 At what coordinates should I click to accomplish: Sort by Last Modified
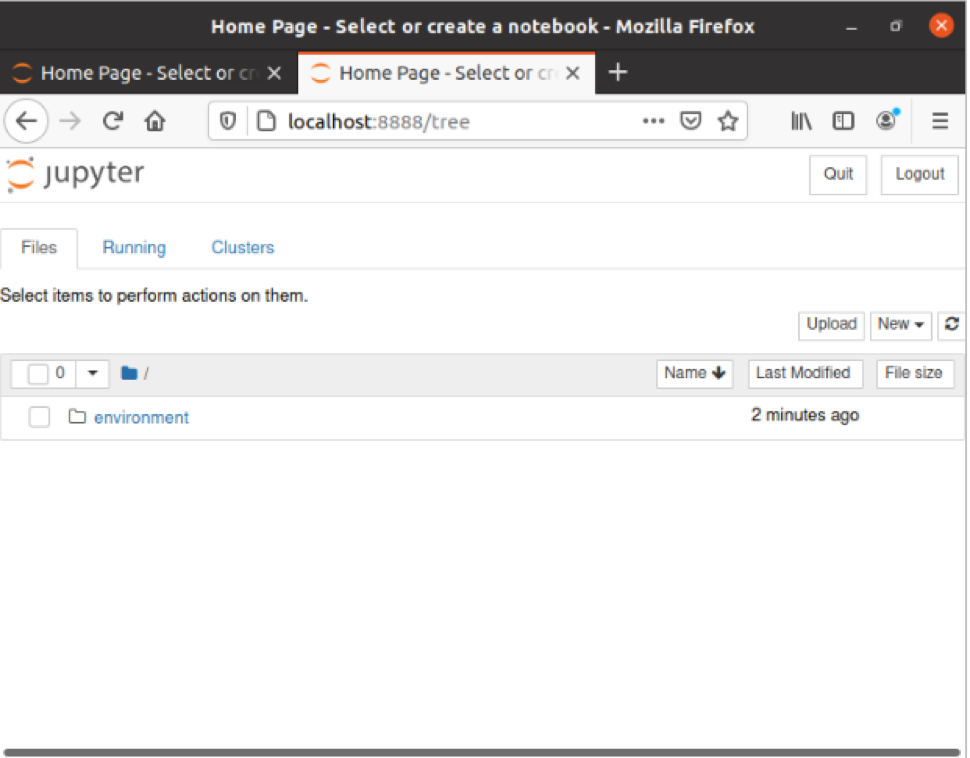tap(805, 373)
